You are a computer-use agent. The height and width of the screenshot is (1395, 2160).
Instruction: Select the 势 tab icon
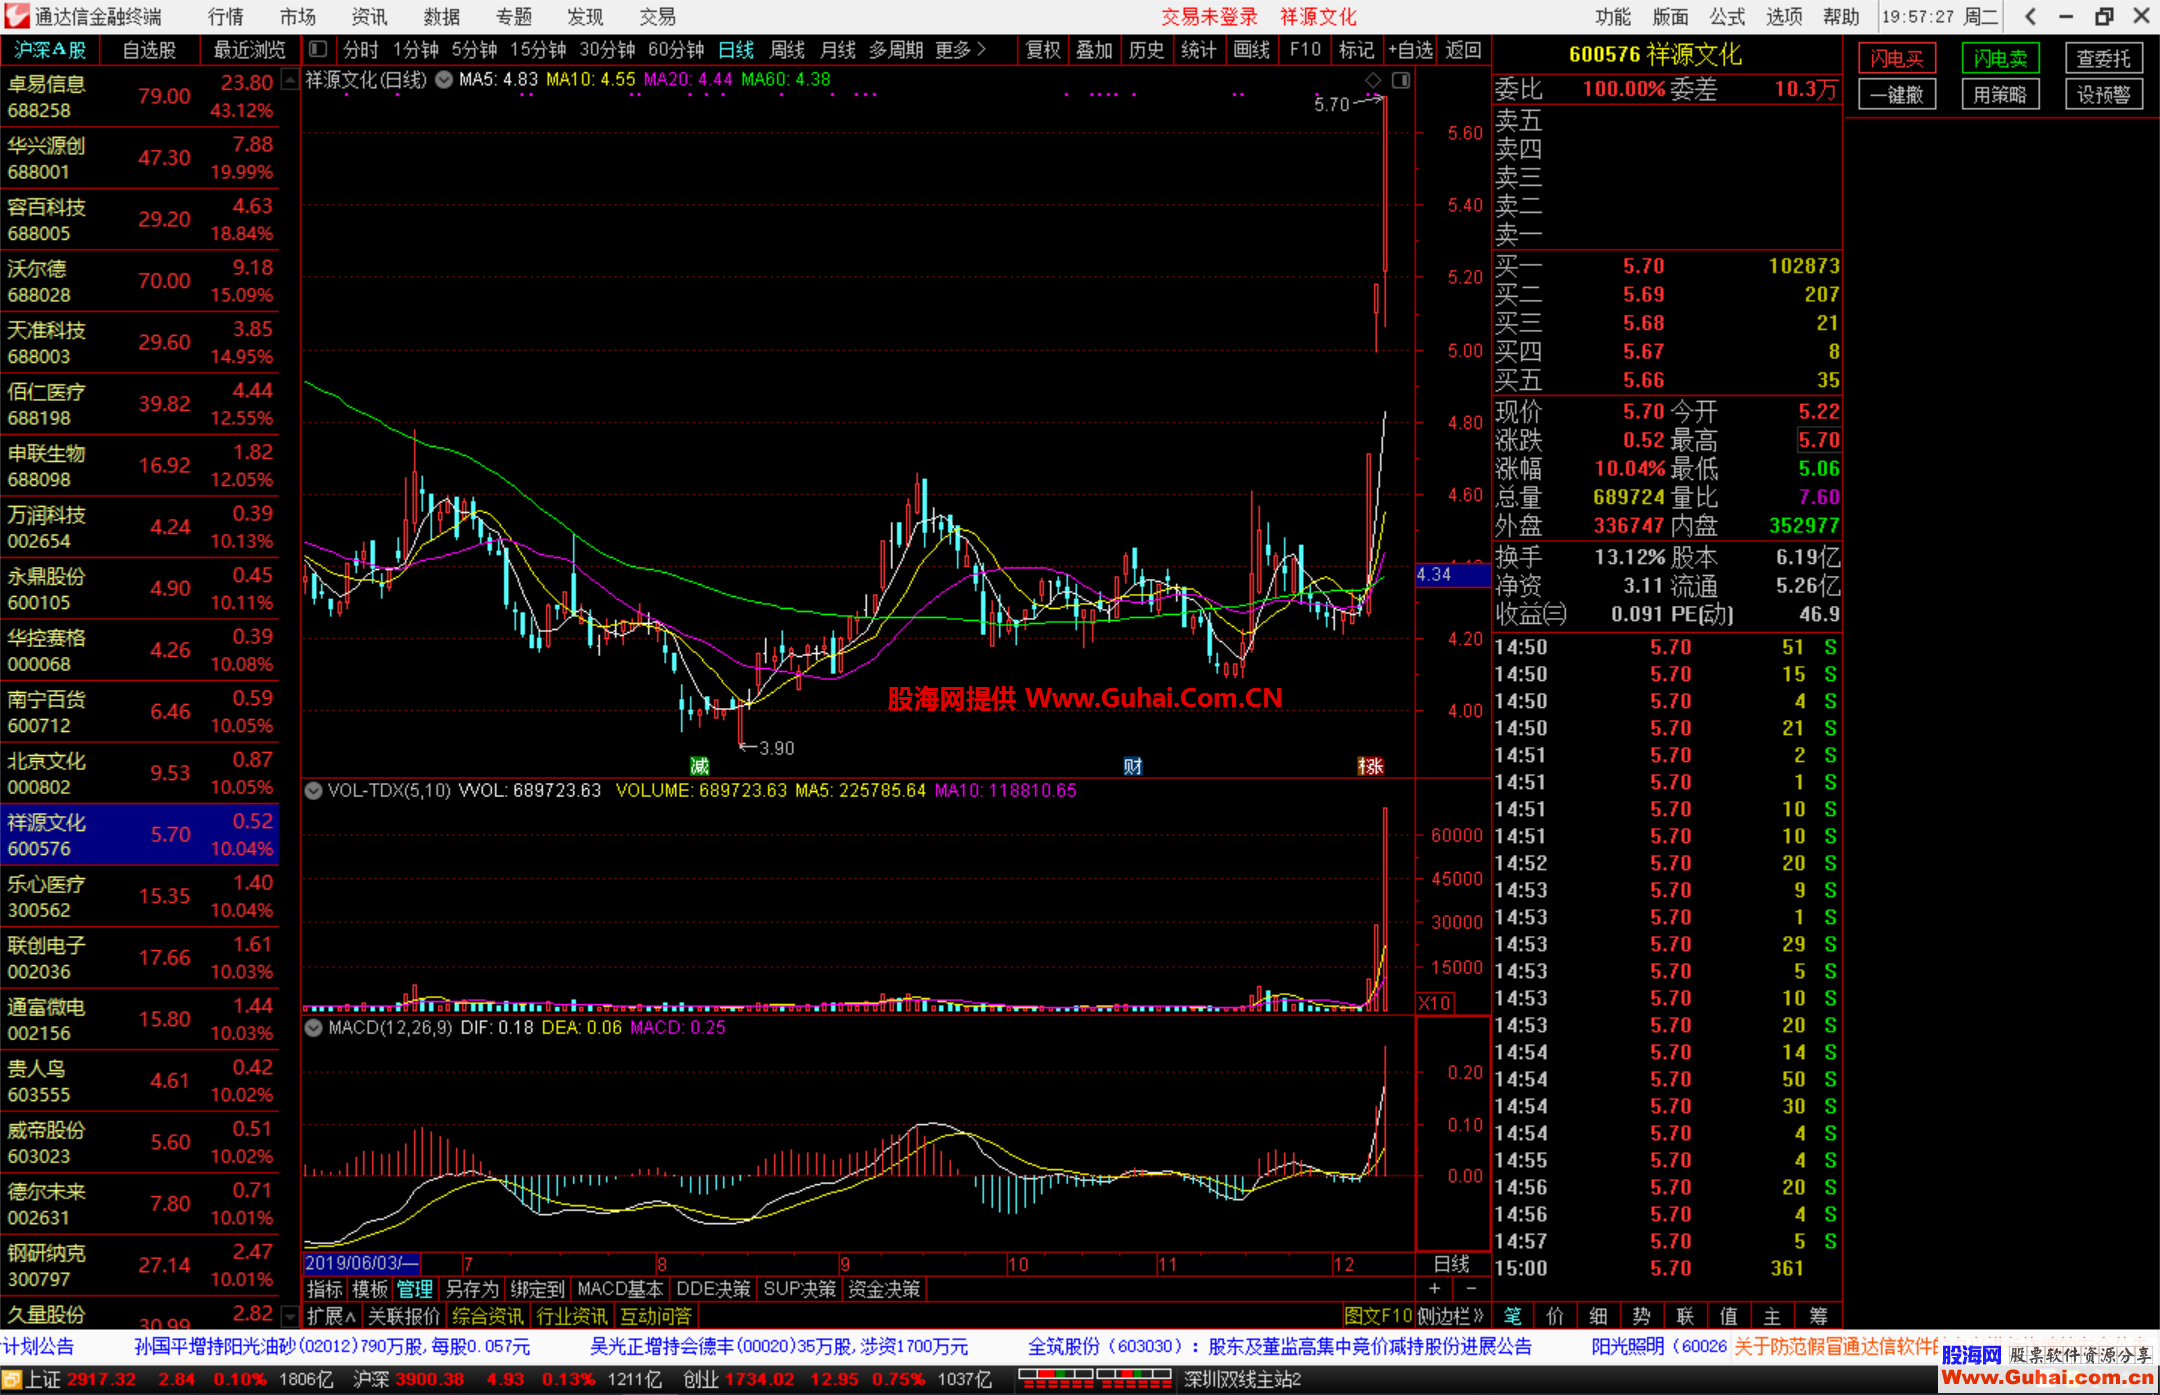click(1642, 1316)
